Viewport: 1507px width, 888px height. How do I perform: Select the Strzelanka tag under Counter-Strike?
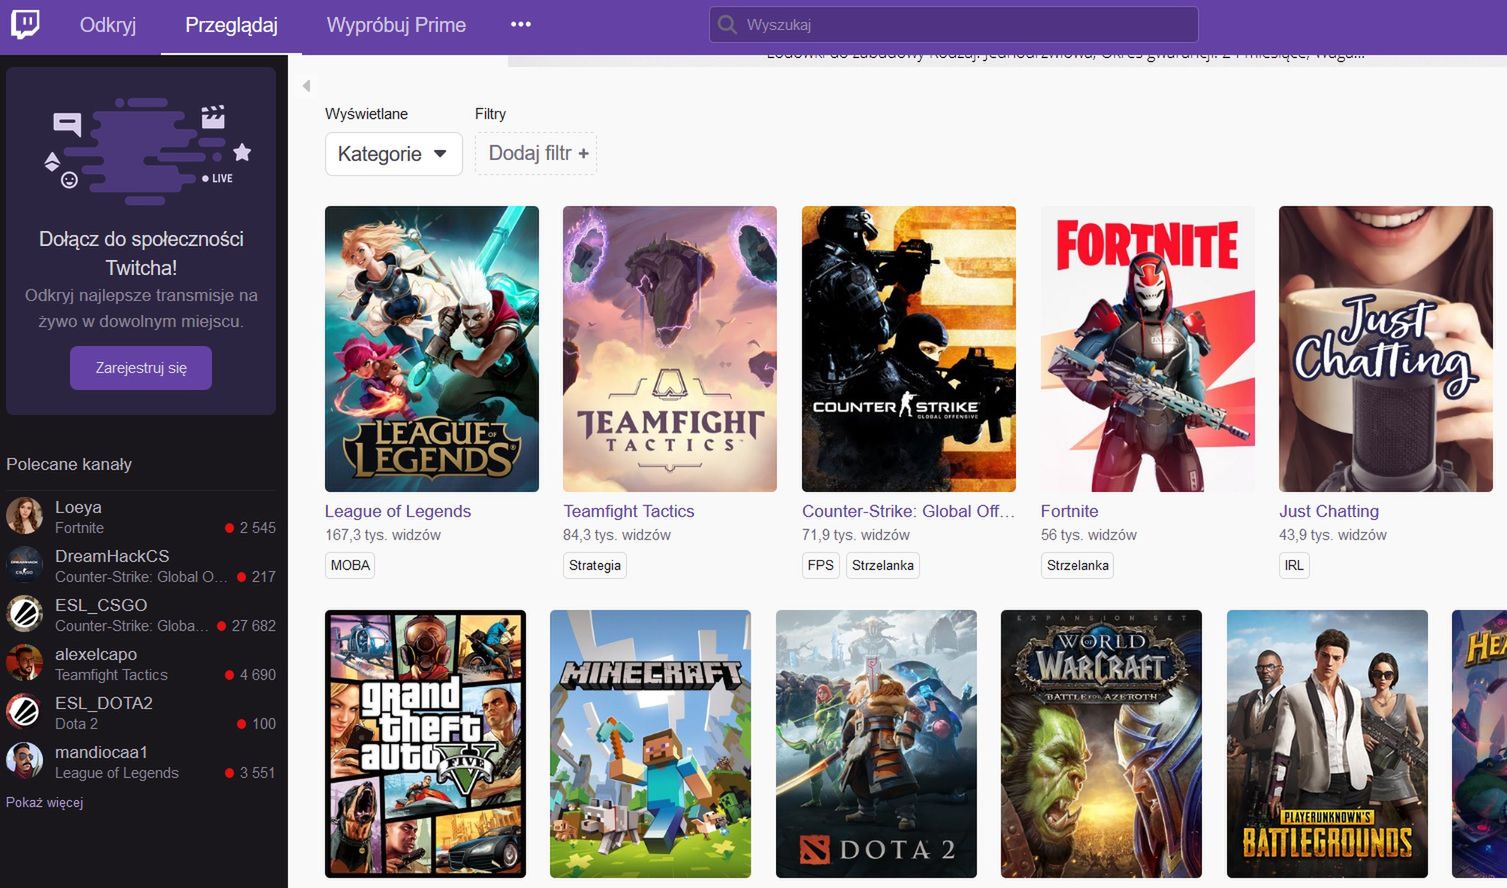pyautogui.click(x=883, y=565)
